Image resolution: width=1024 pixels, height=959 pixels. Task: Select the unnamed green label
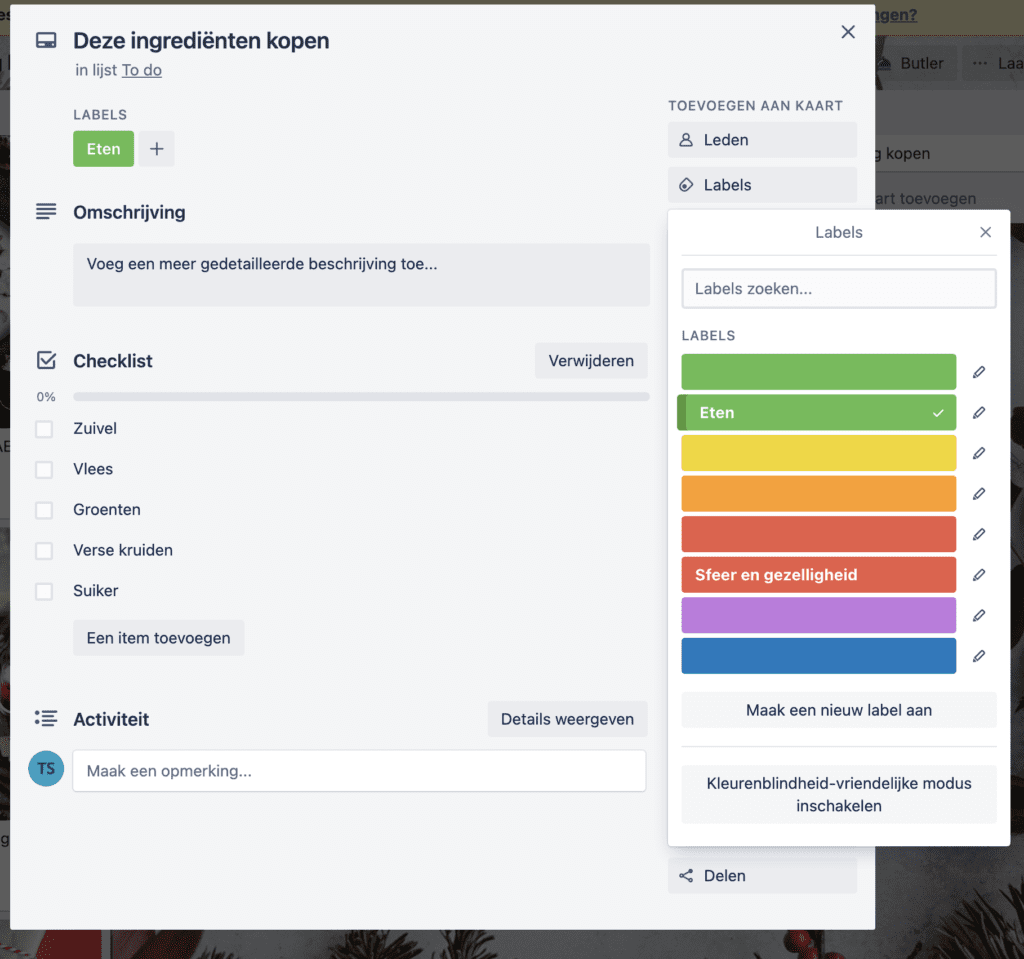(818, 372)
